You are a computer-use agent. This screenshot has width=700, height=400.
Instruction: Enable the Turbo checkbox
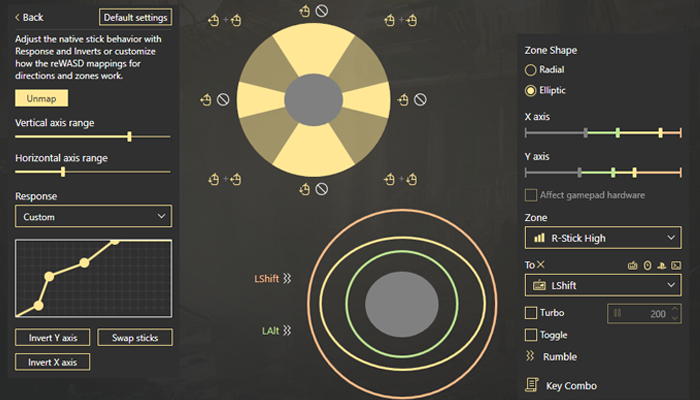point(531,313)
